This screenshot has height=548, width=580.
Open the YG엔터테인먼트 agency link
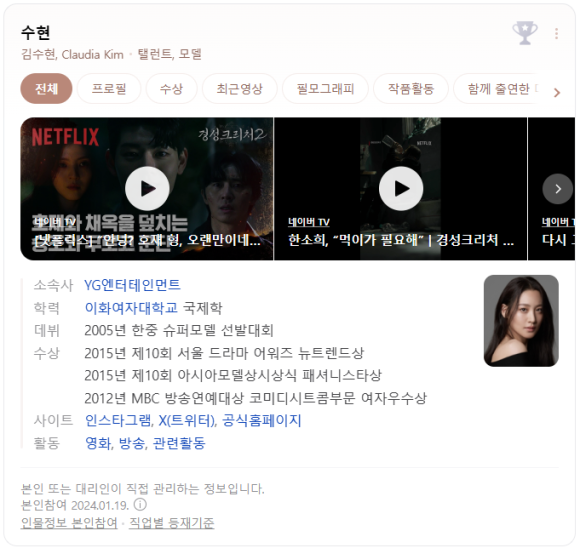(x=132, y=285)
